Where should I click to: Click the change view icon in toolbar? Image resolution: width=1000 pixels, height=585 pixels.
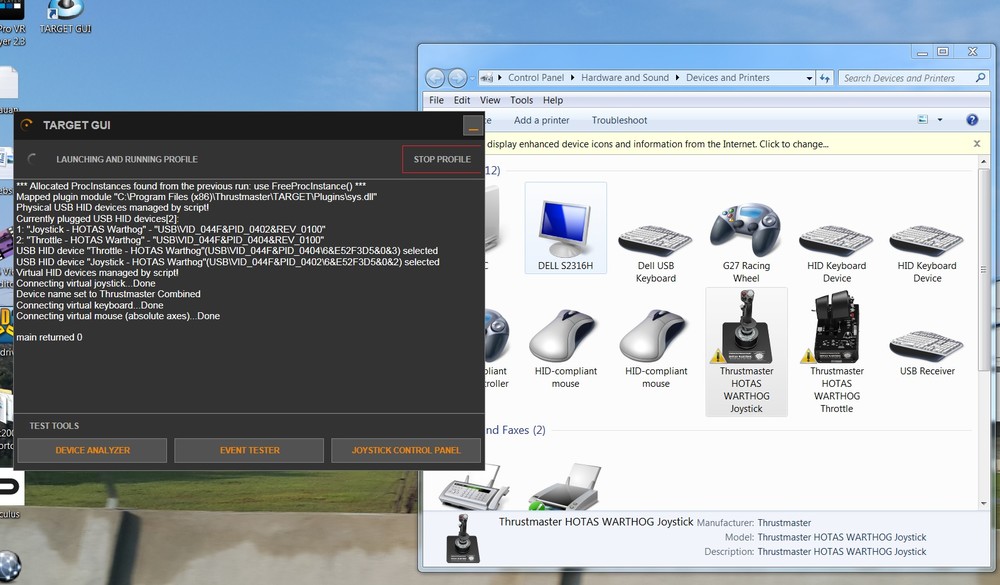922,120
